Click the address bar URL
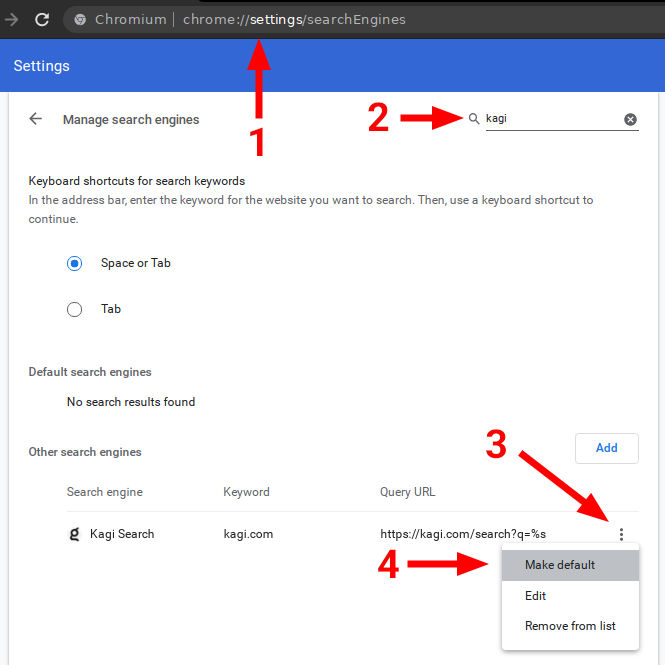 [294, 20]
